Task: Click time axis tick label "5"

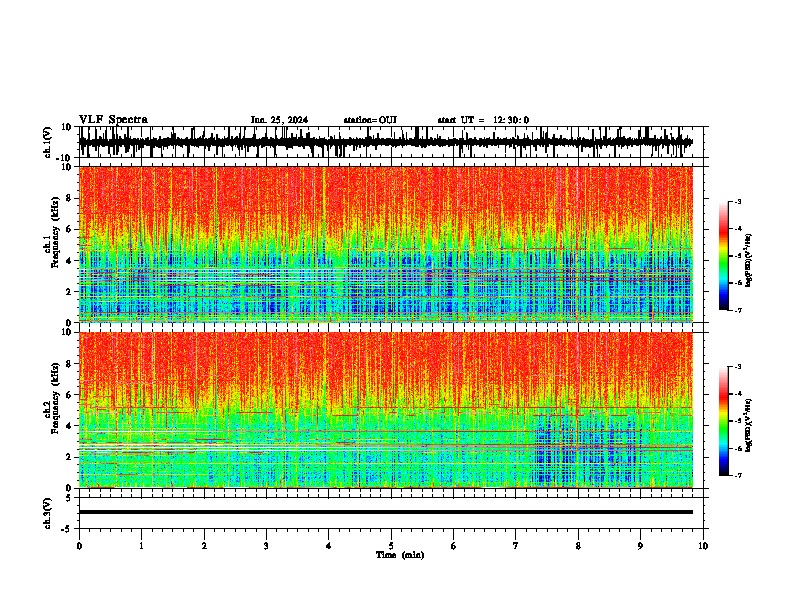Action: point(391,546)
